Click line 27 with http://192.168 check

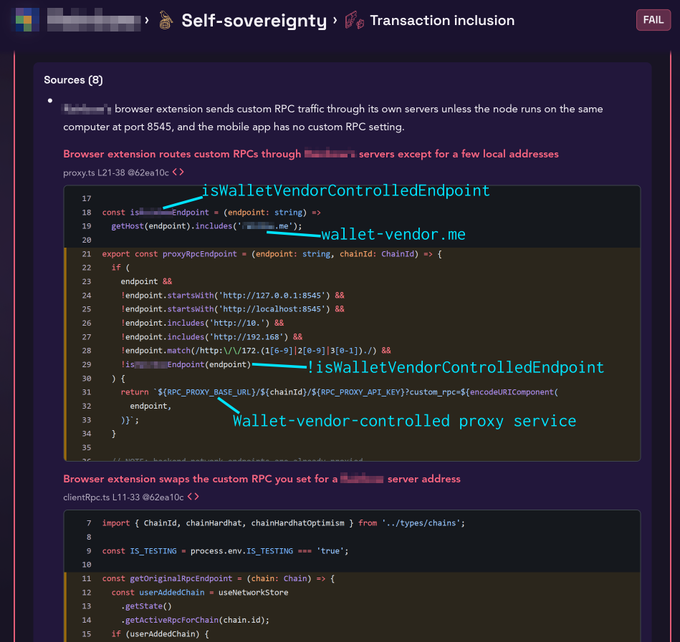(212, 337)
